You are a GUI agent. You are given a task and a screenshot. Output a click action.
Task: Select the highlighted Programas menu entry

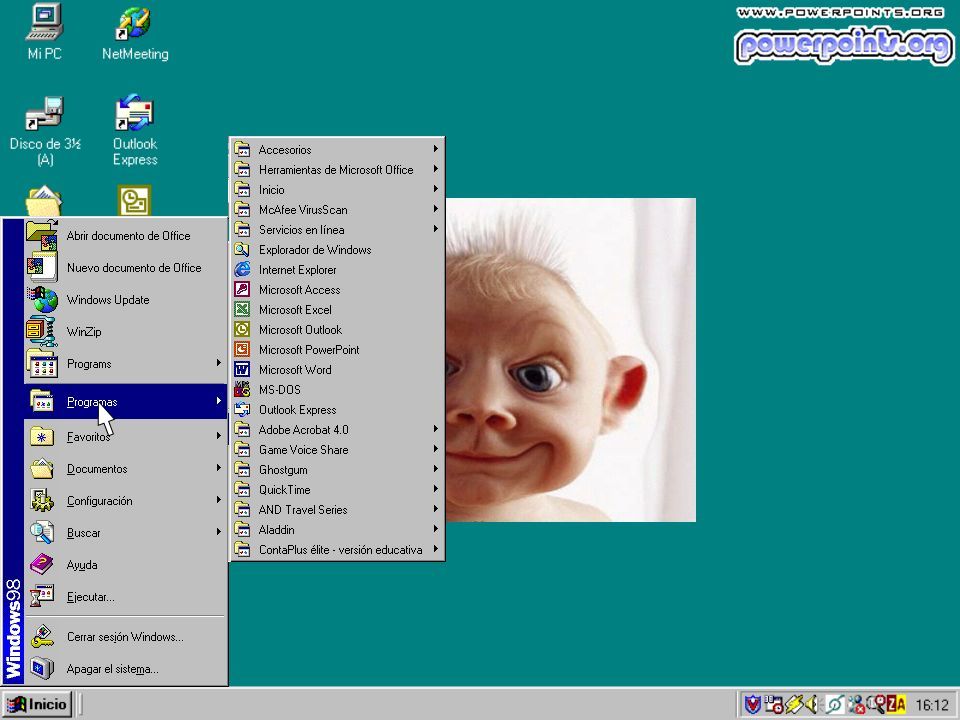tap(126, 402)
